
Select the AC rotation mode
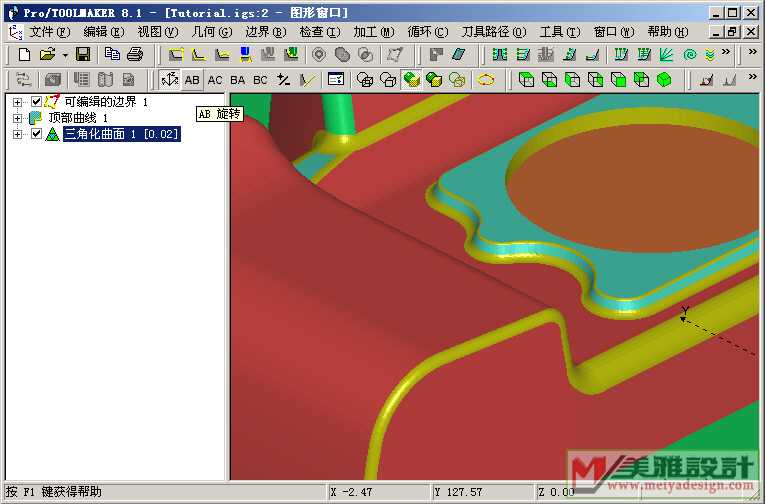pos(215,80)
